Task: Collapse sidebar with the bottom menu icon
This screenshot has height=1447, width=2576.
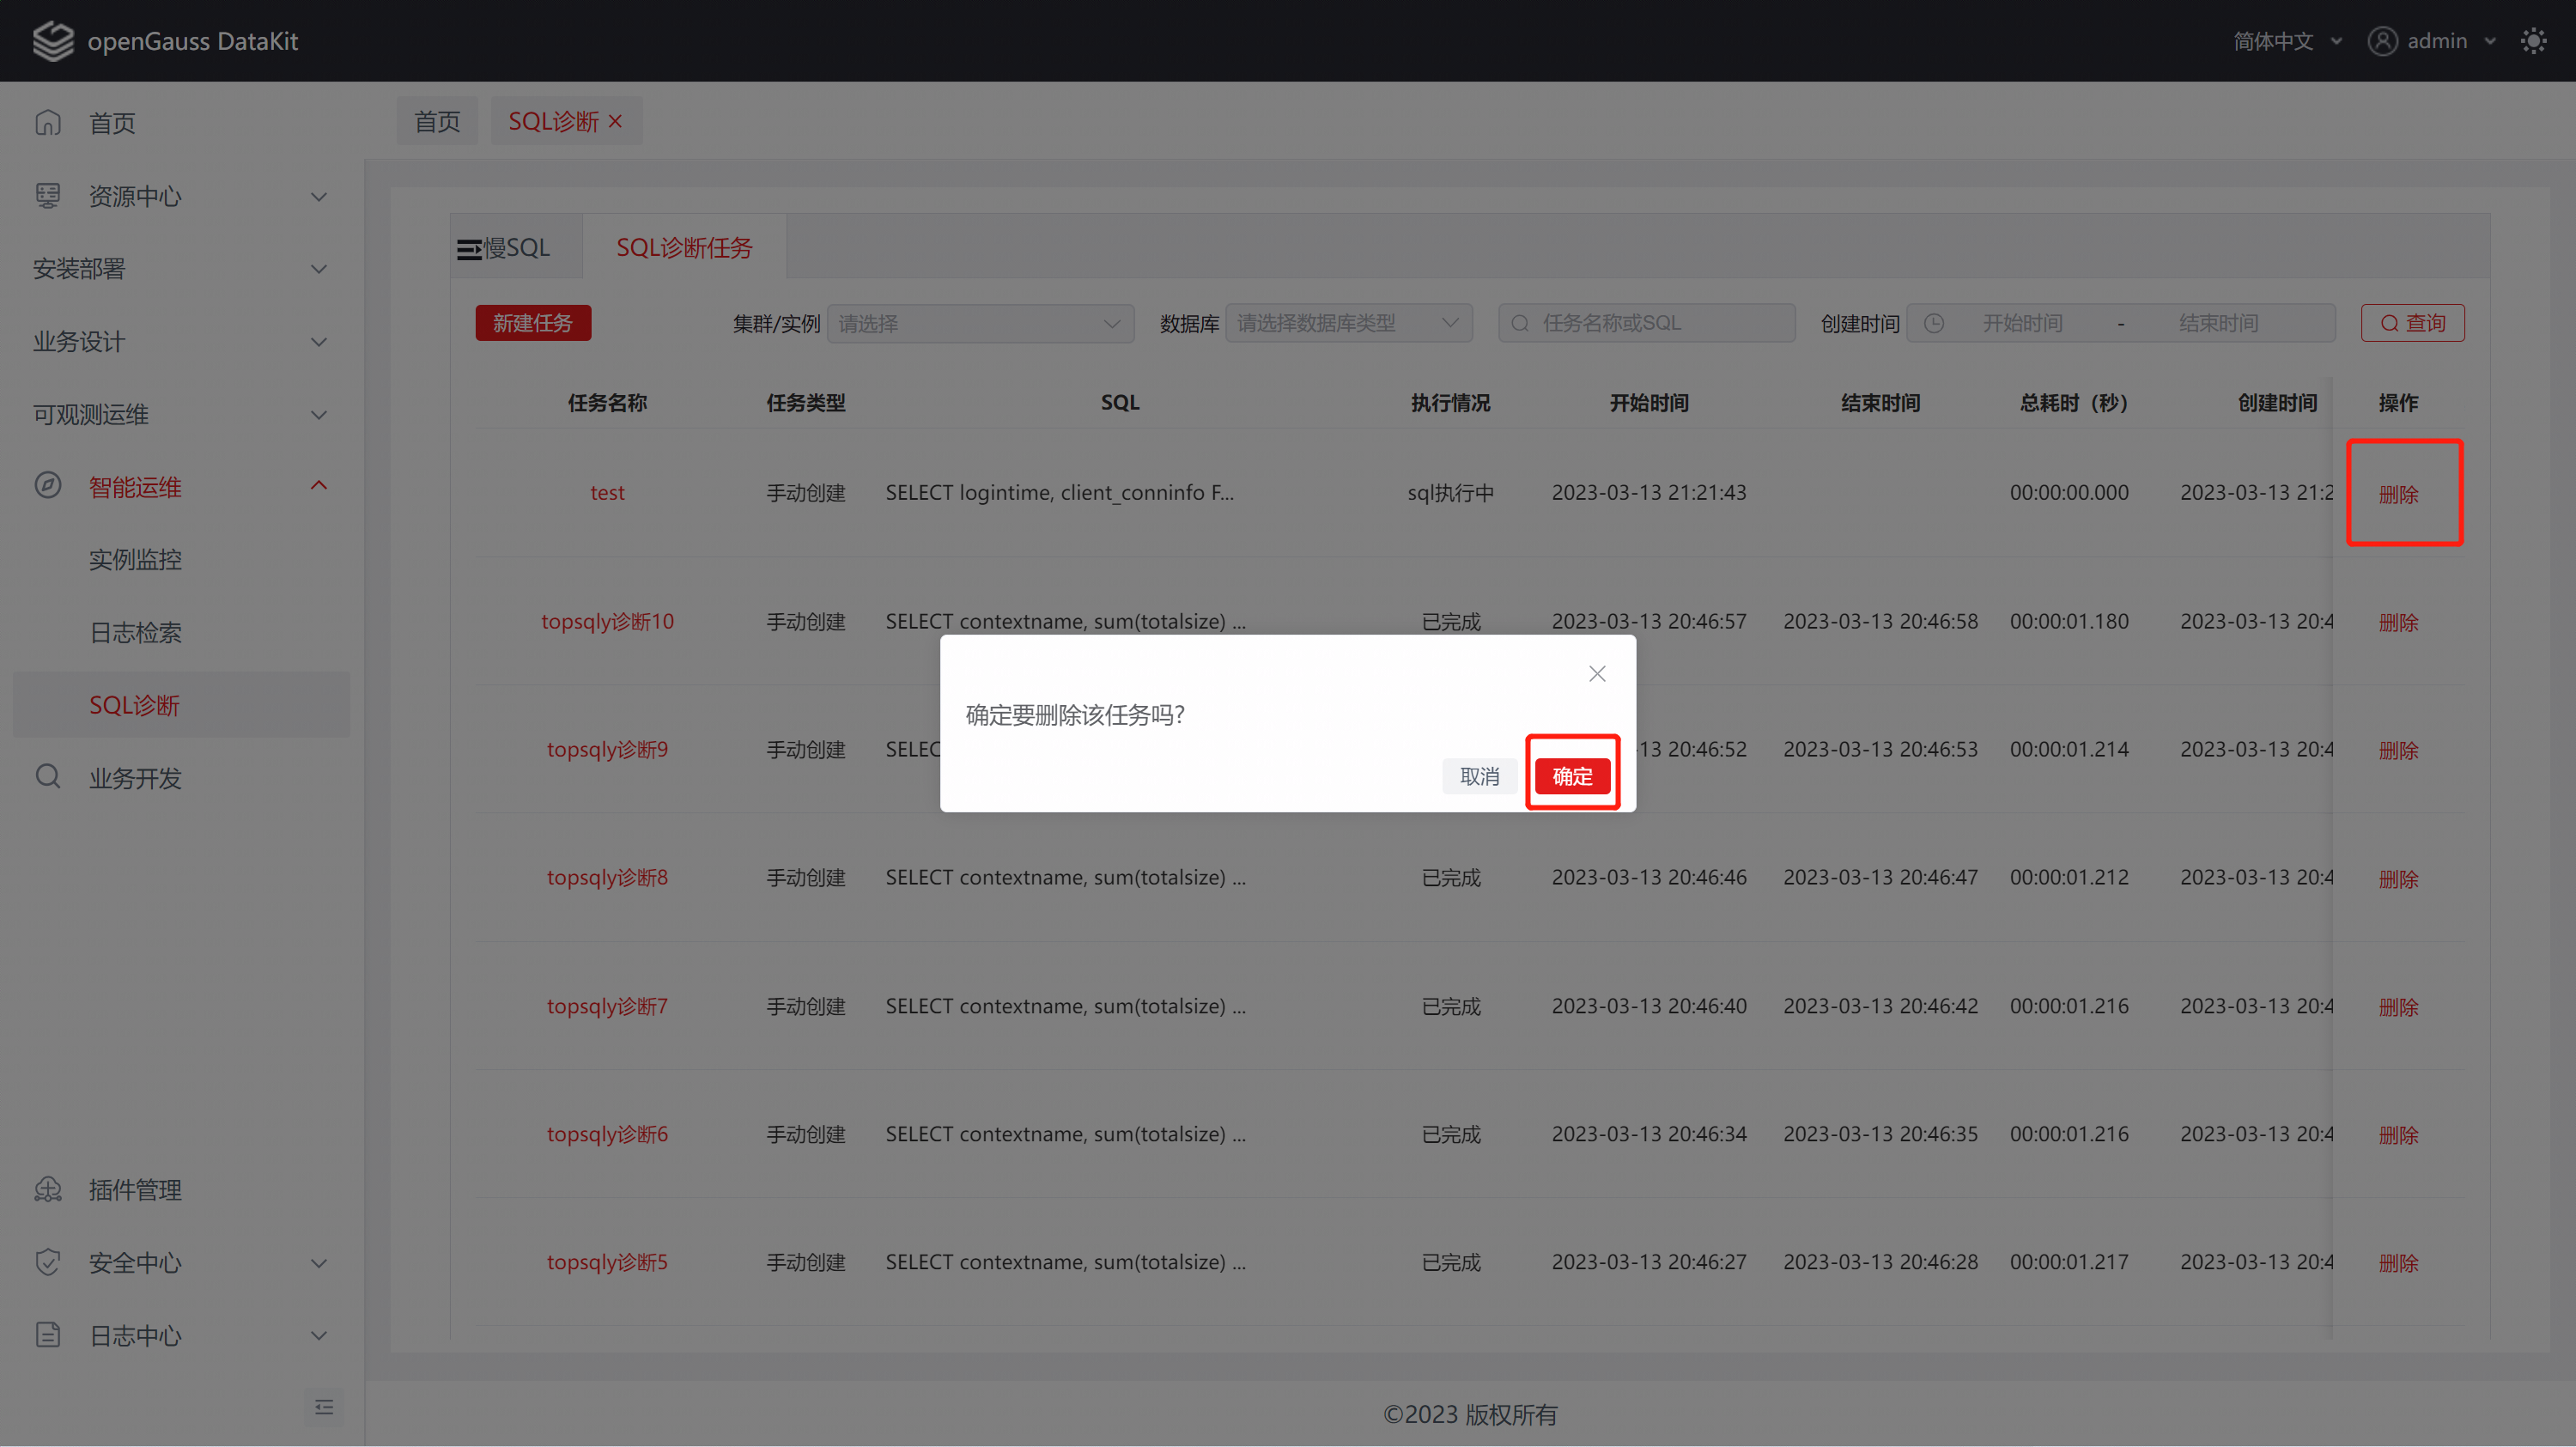Action: 323,1407
